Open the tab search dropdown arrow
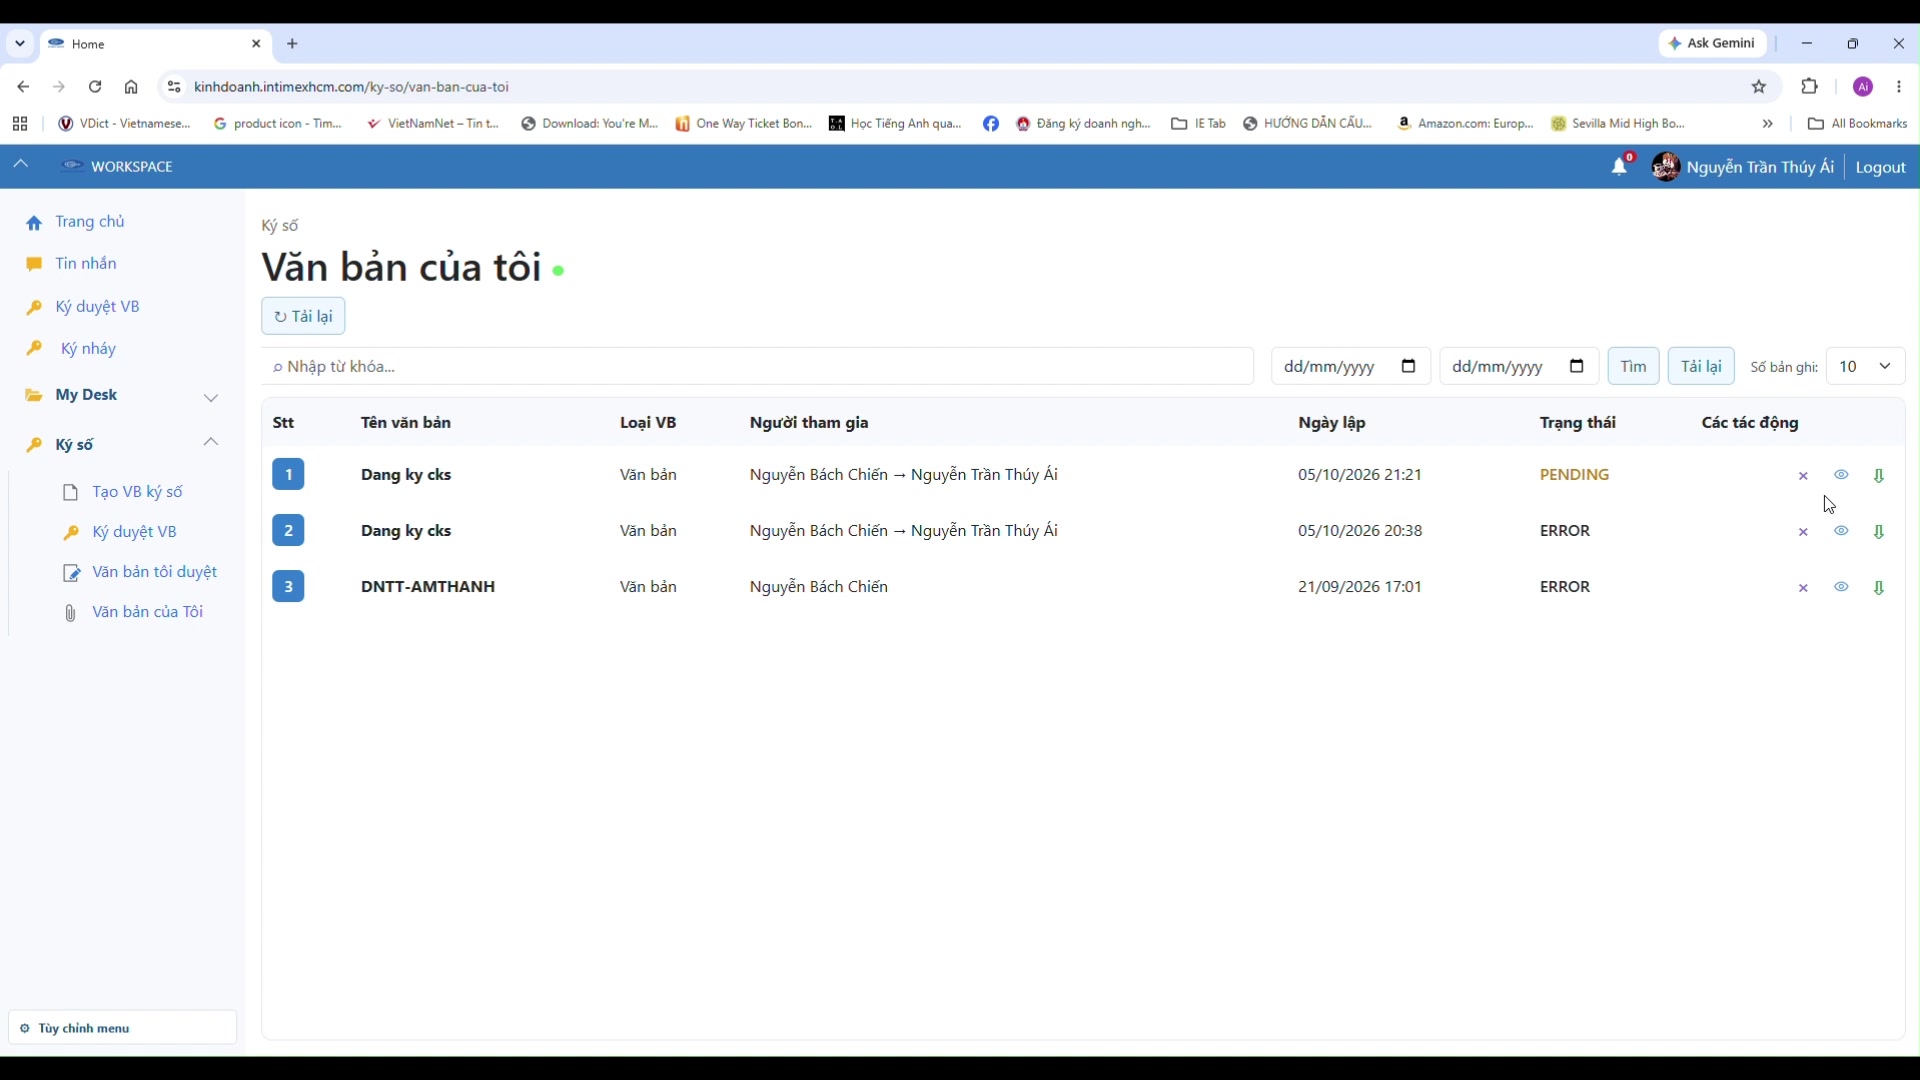Screen dimensions: 1920x1080 point(20,44)
